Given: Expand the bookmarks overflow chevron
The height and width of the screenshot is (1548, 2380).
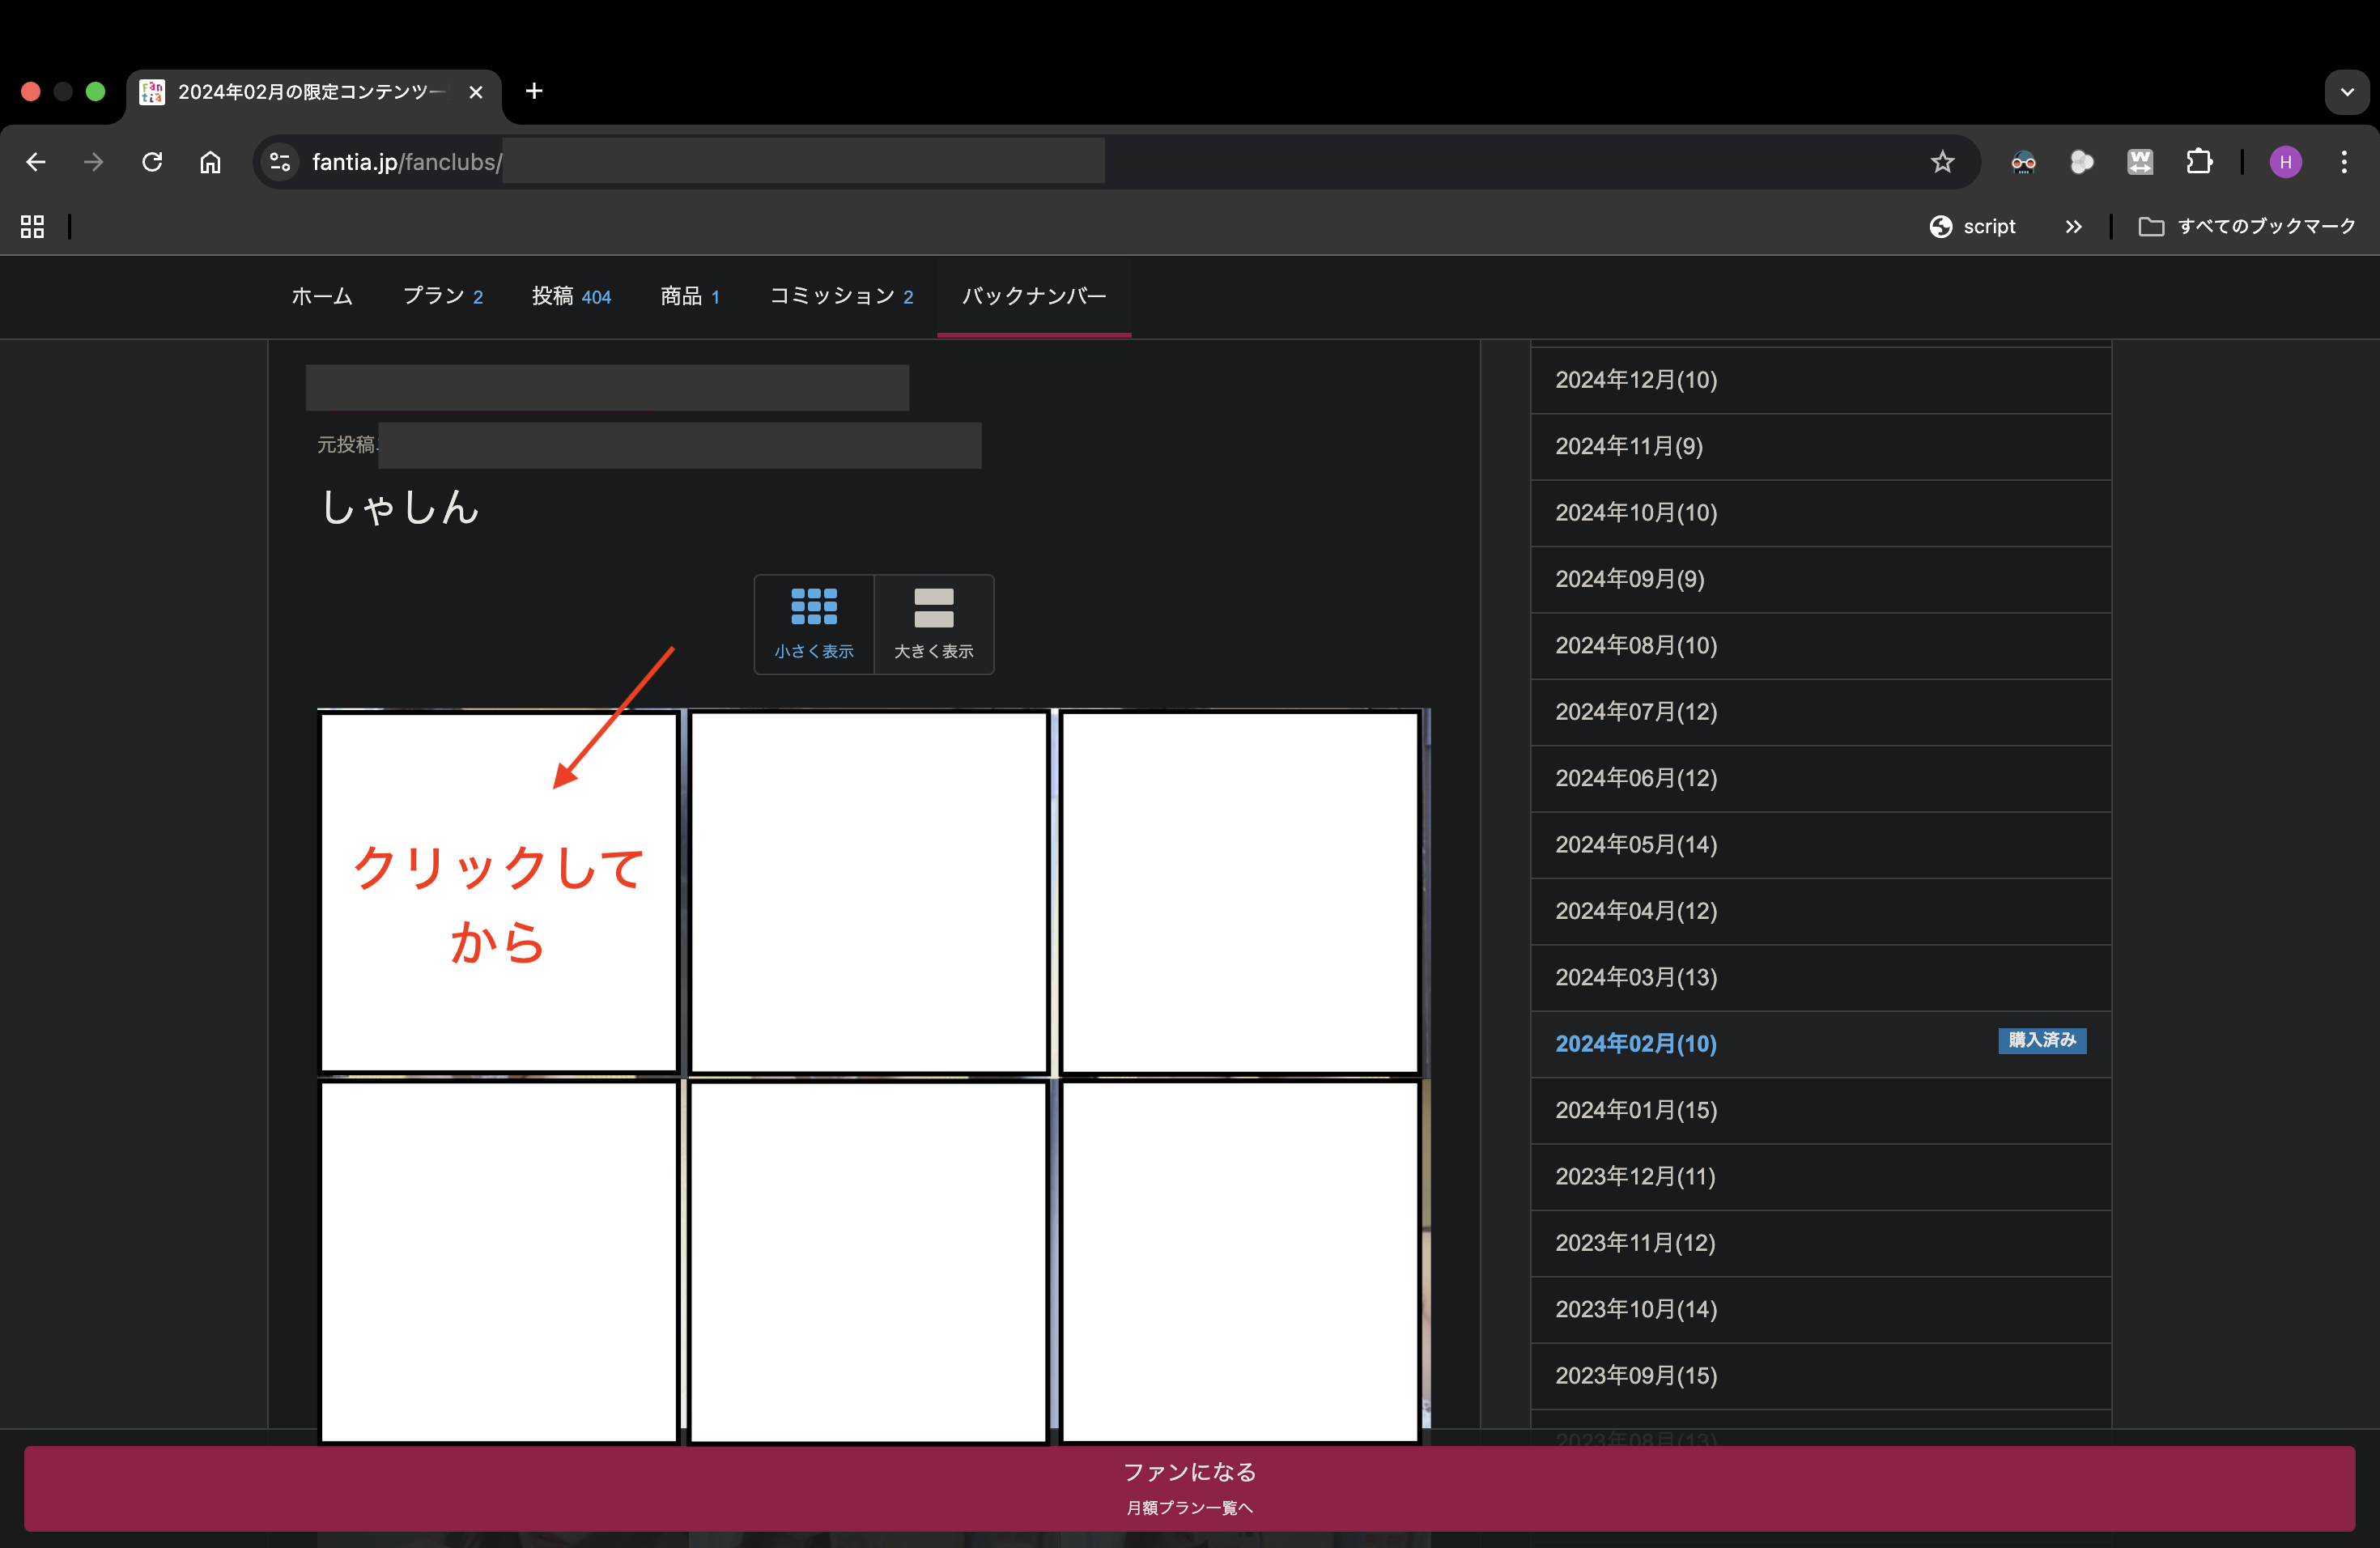Looking at the screenshot, I should pos(2072,226).
